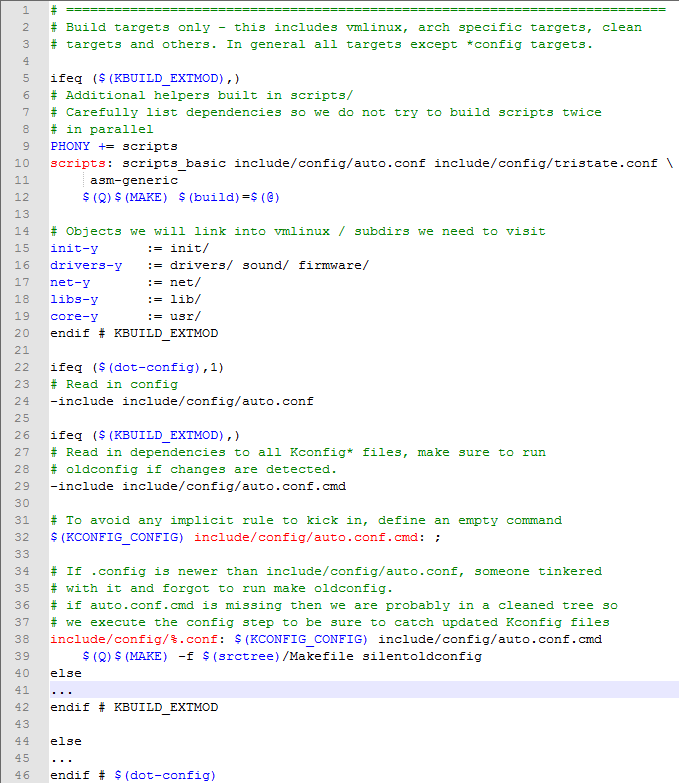Viewport: 679px width, 783px height.
Task: Click 'usr/' on line 19
Action: (186, 316)
